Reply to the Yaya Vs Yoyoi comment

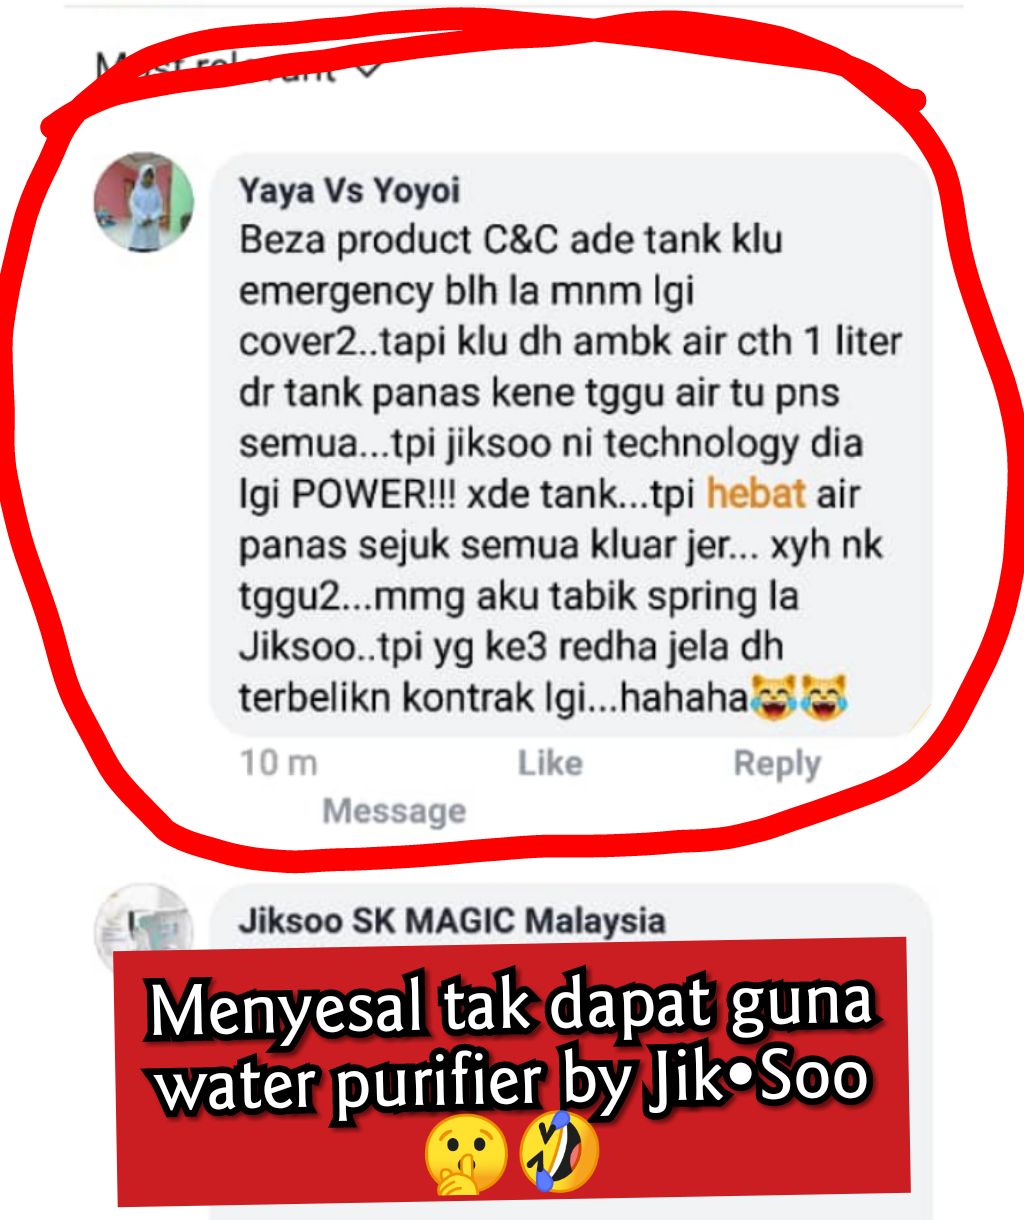[x=777, y=763]
